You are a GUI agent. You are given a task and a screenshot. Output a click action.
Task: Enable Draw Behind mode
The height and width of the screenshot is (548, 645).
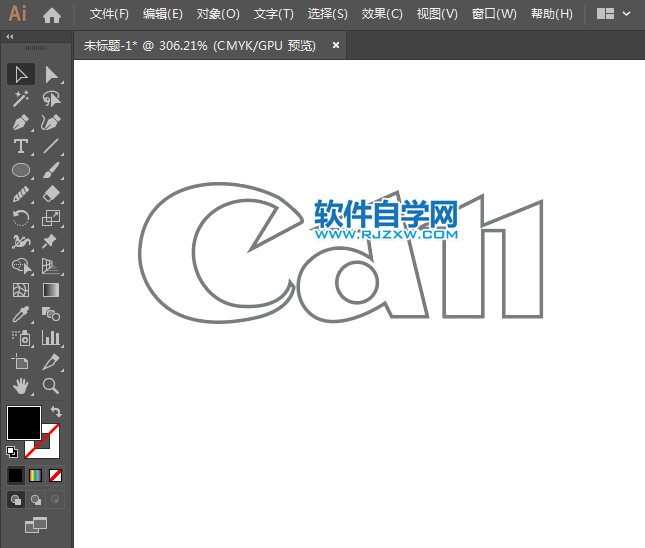pos(36,500)
